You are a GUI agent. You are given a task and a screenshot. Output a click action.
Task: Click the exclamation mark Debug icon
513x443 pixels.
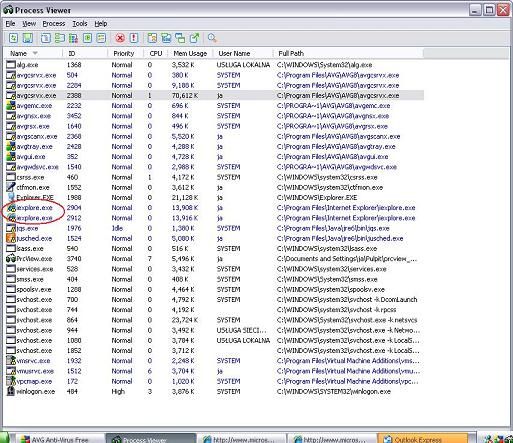(x=134, y=38)
